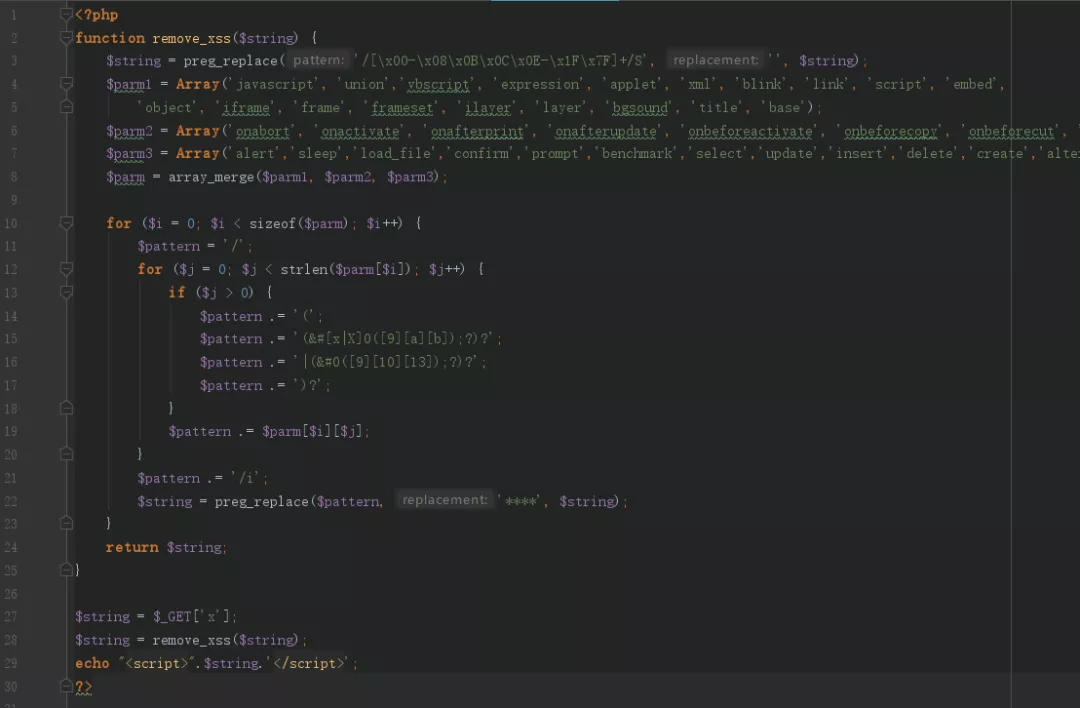Collapse the if ($j > 0) block on line 13
This screenshot has width=1080, height=708.
pos(66,292)
